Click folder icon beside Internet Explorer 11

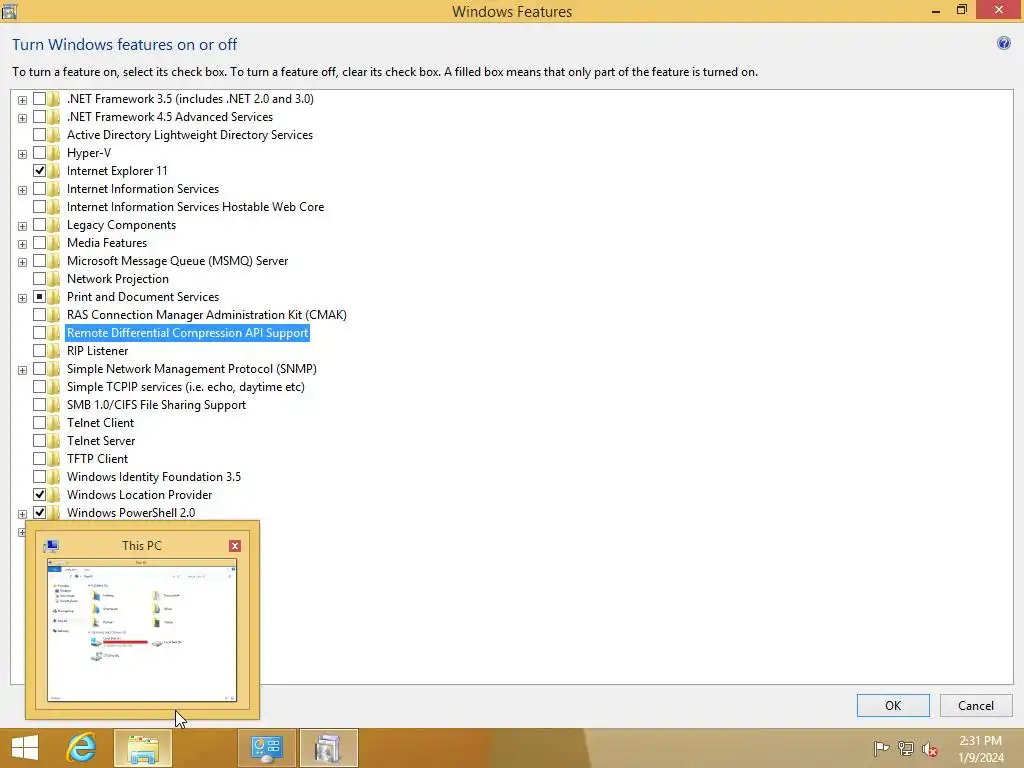54,170
